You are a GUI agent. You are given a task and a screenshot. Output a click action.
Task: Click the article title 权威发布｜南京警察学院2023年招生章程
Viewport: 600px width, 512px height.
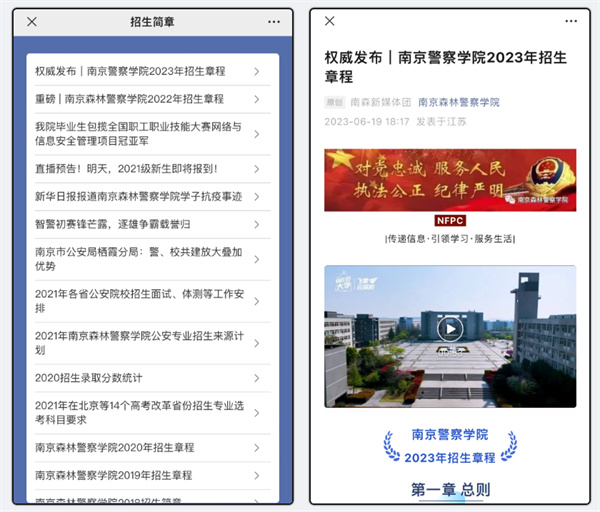click(x=446, y=67)
